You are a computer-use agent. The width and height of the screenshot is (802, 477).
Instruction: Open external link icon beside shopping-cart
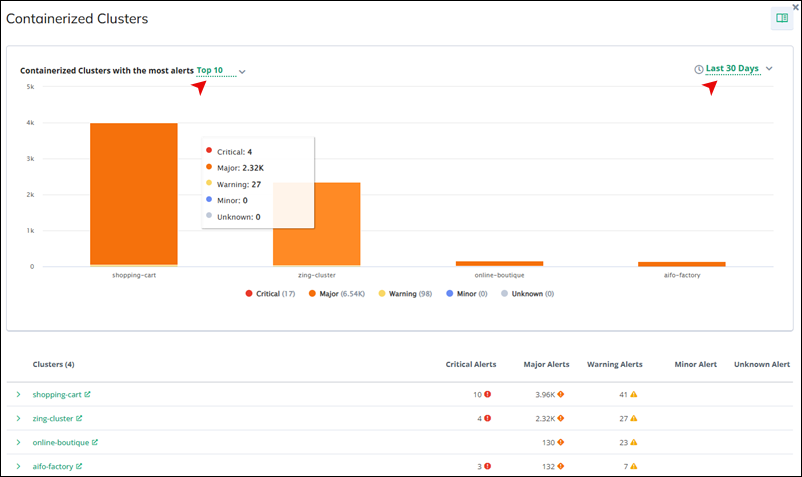(x=87, y=395)
